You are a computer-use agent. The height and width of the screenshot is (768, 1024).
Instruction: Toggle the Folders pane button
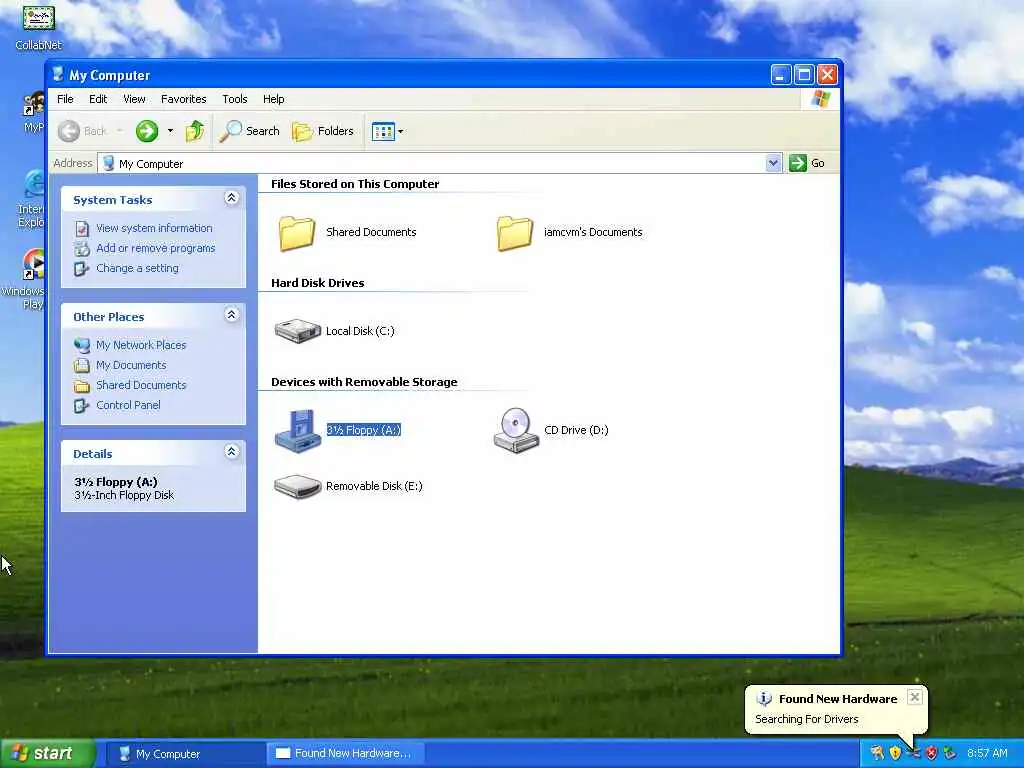pyautogui.click(x=323, y=131)
